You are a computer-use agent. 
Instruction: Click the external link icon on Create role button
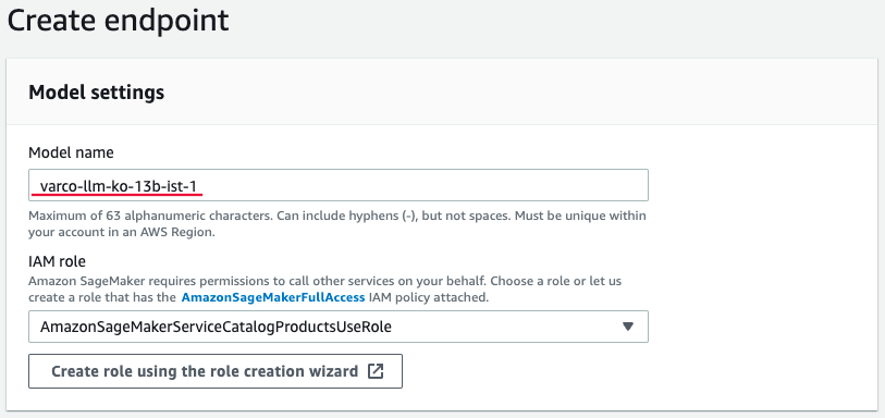pyautogui.click(x=376, y=371)
